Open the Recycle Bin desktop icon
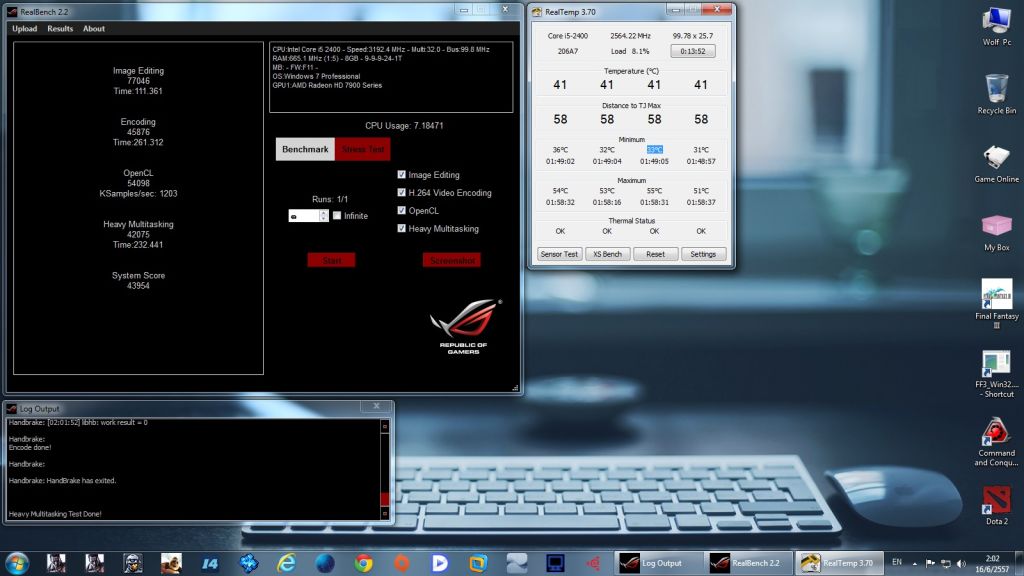Viewport: 1024px width, 576px height. click(x=997, y=95)
